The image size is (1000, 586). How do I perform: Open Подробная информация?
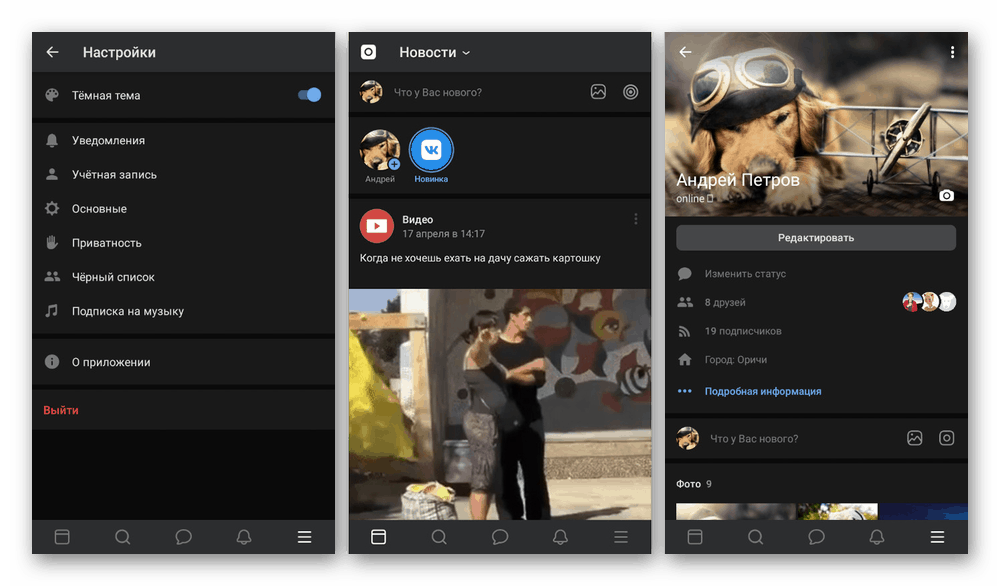pyautogui.click(x=763, y=392)
